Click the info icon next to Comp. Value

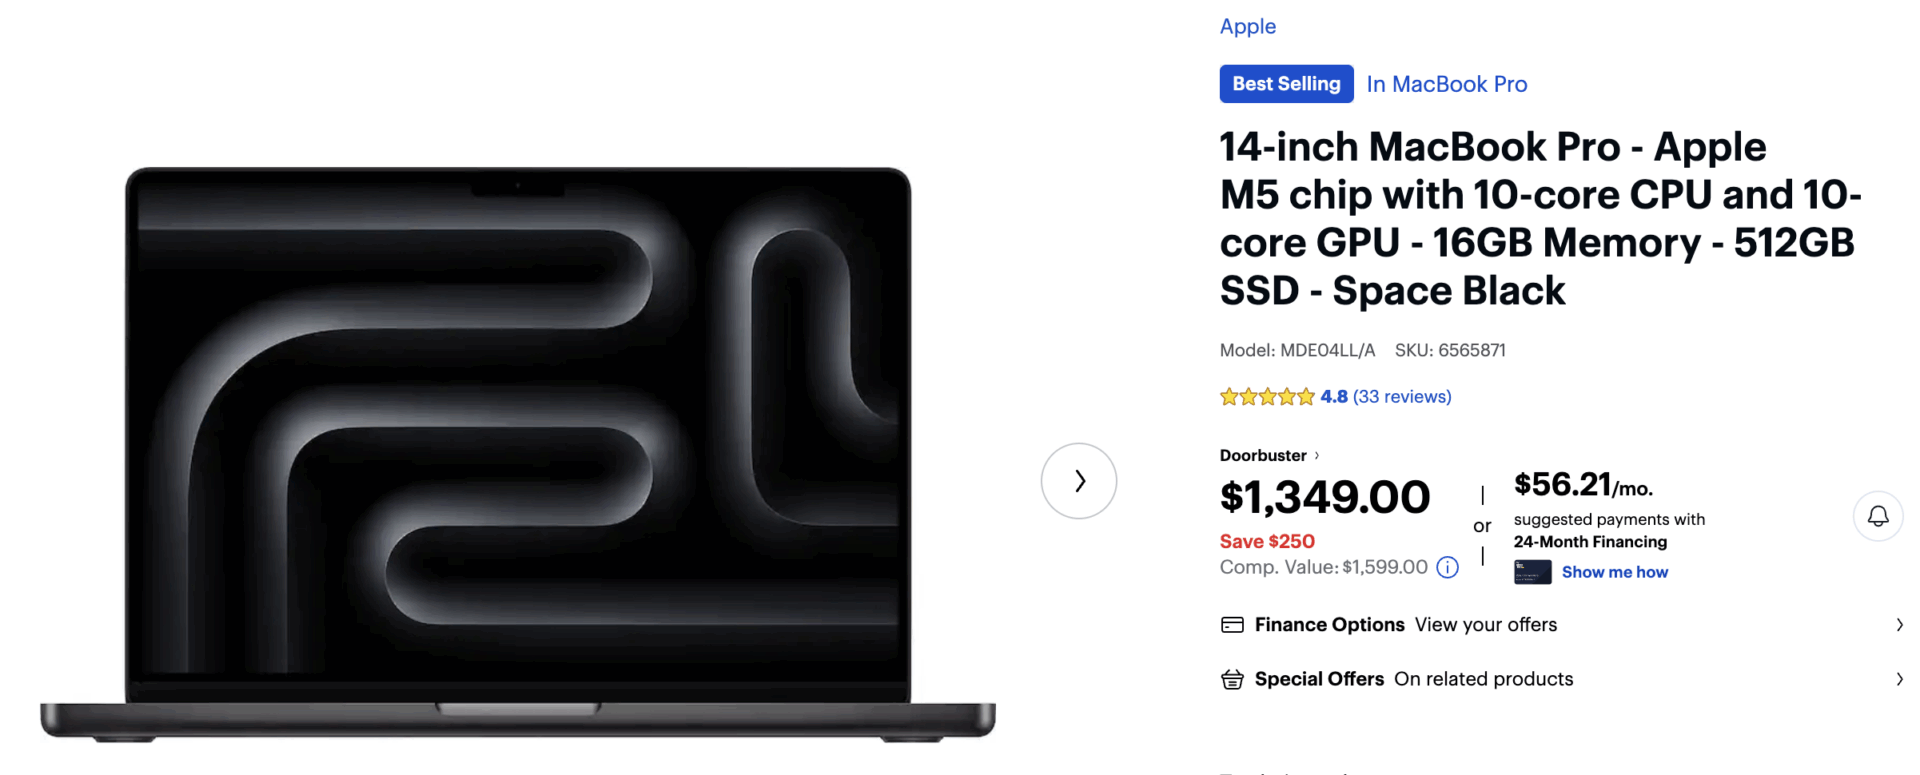click(1446, 567)
